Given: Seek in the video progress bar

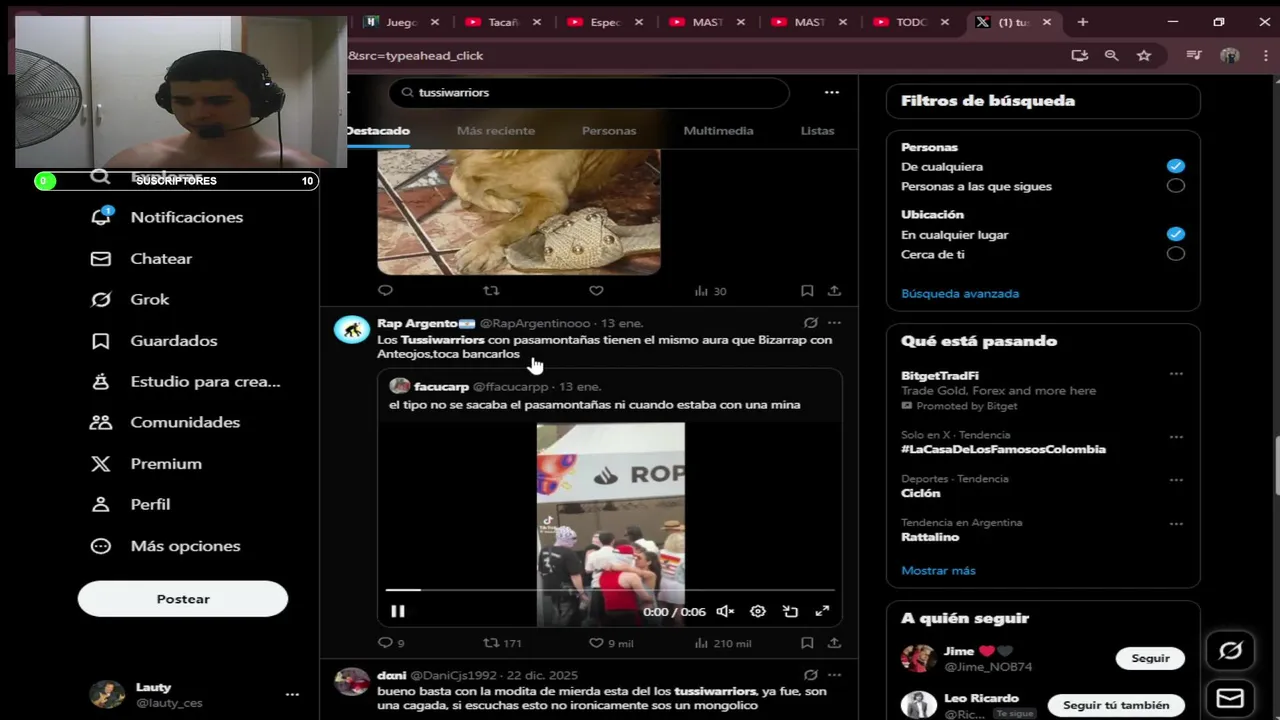Looking at the screenshot, I should (610, 590).
